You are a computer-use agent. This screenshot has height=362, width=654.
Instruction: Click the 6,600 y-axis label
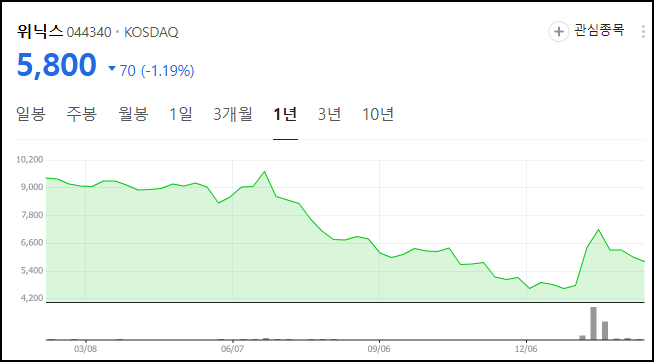pyautogui.click(x=32, y=243)
